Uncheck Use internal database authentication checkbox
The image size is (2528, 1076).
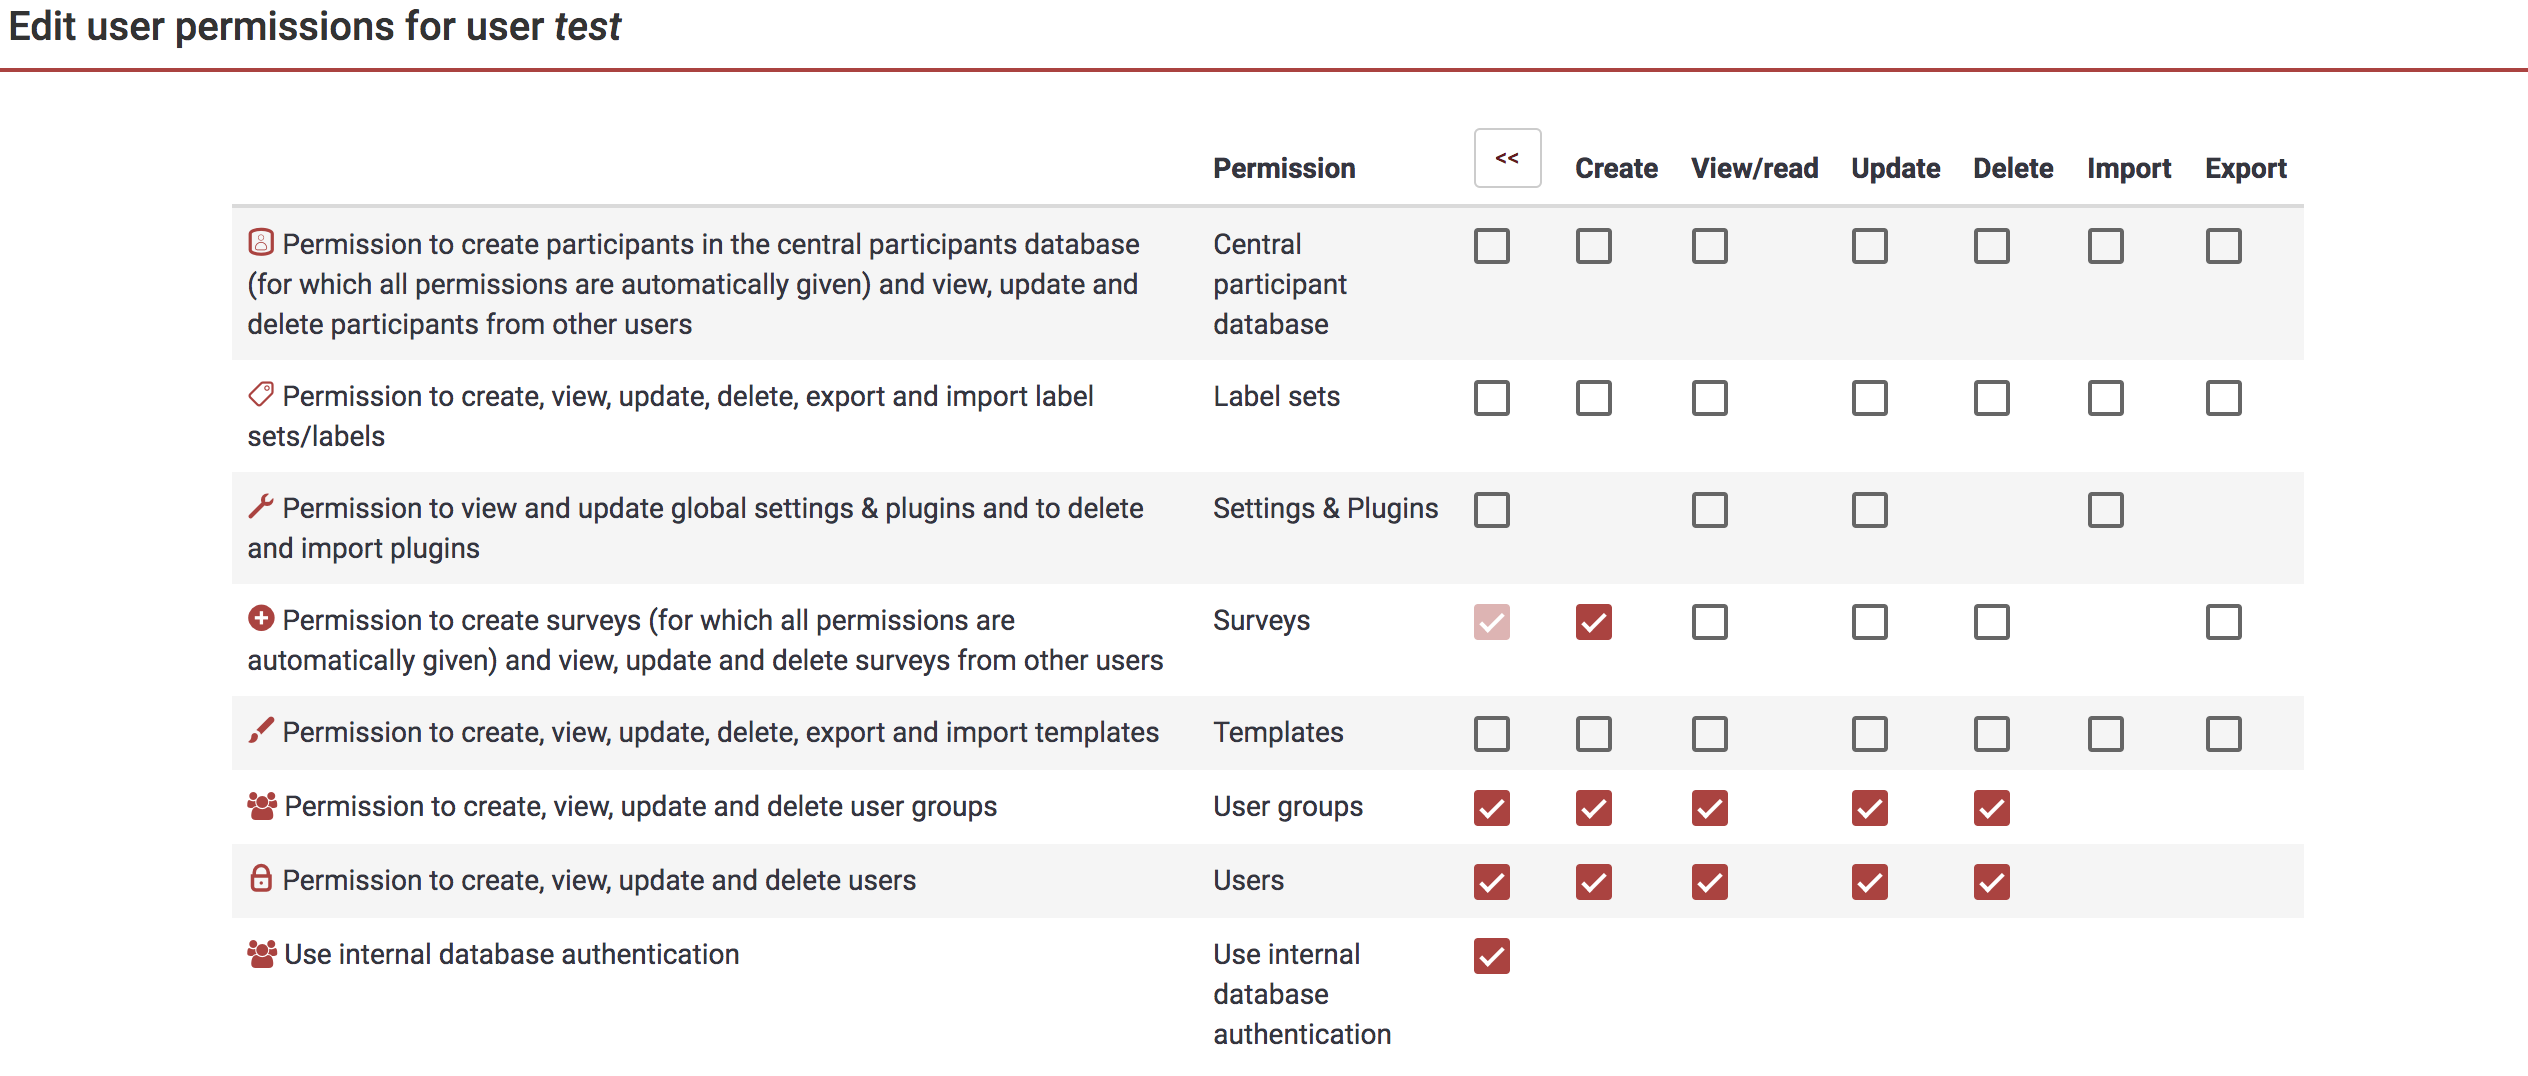[1491, 956]
